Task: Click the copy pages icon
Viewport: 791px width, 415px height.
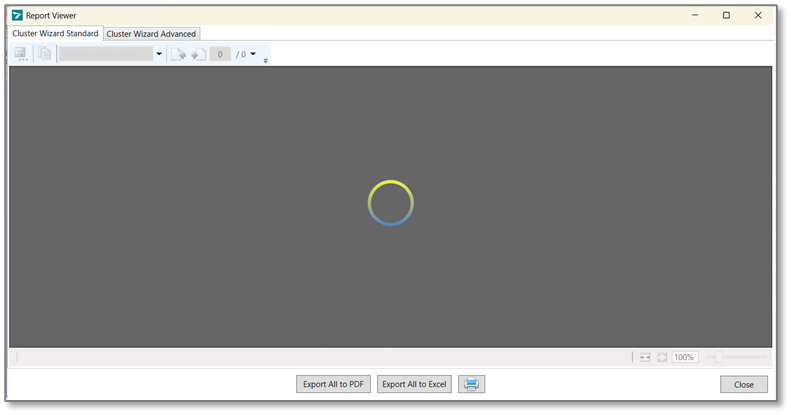Action: tap(45, 54)
